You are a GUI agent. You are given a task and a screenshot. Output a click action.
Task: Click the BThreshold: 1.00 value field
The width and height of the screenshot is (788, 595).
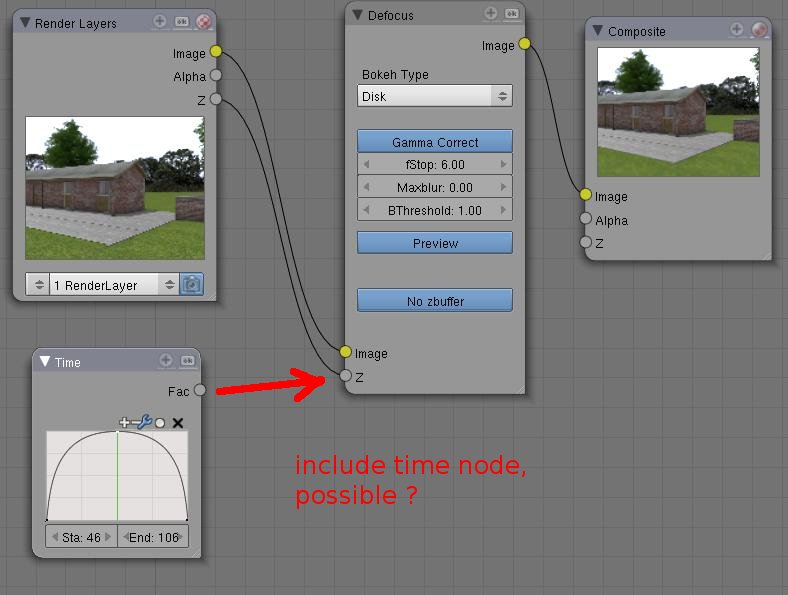click(435, 210)
